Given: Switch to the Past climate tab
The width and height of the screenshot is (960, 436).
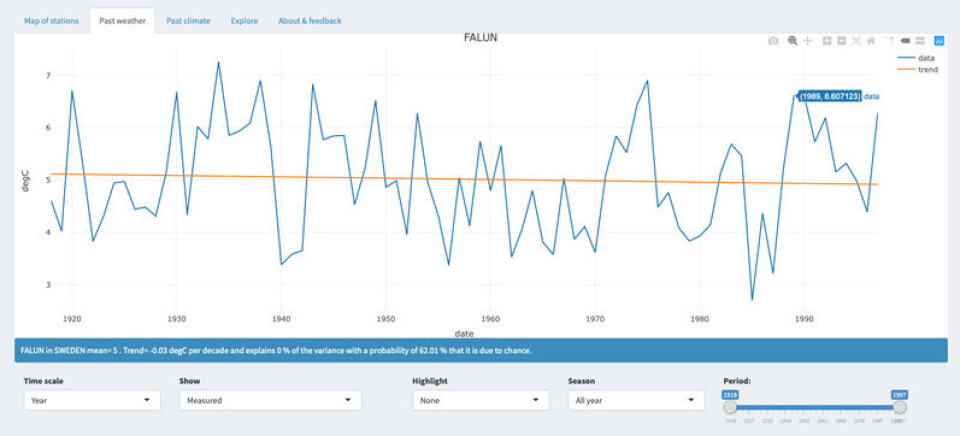Looking at the screenshot, I should (188, 21).
